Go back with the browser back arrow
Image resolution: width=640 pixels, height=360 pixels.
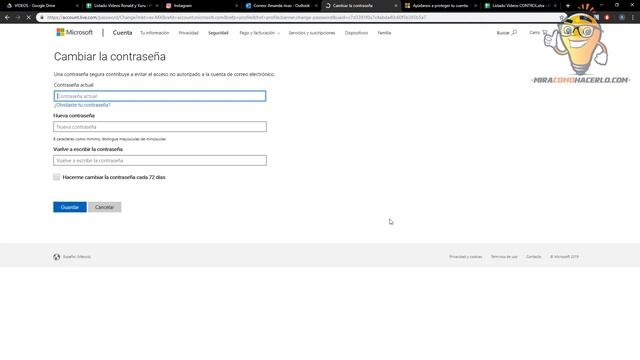(7, 18)
